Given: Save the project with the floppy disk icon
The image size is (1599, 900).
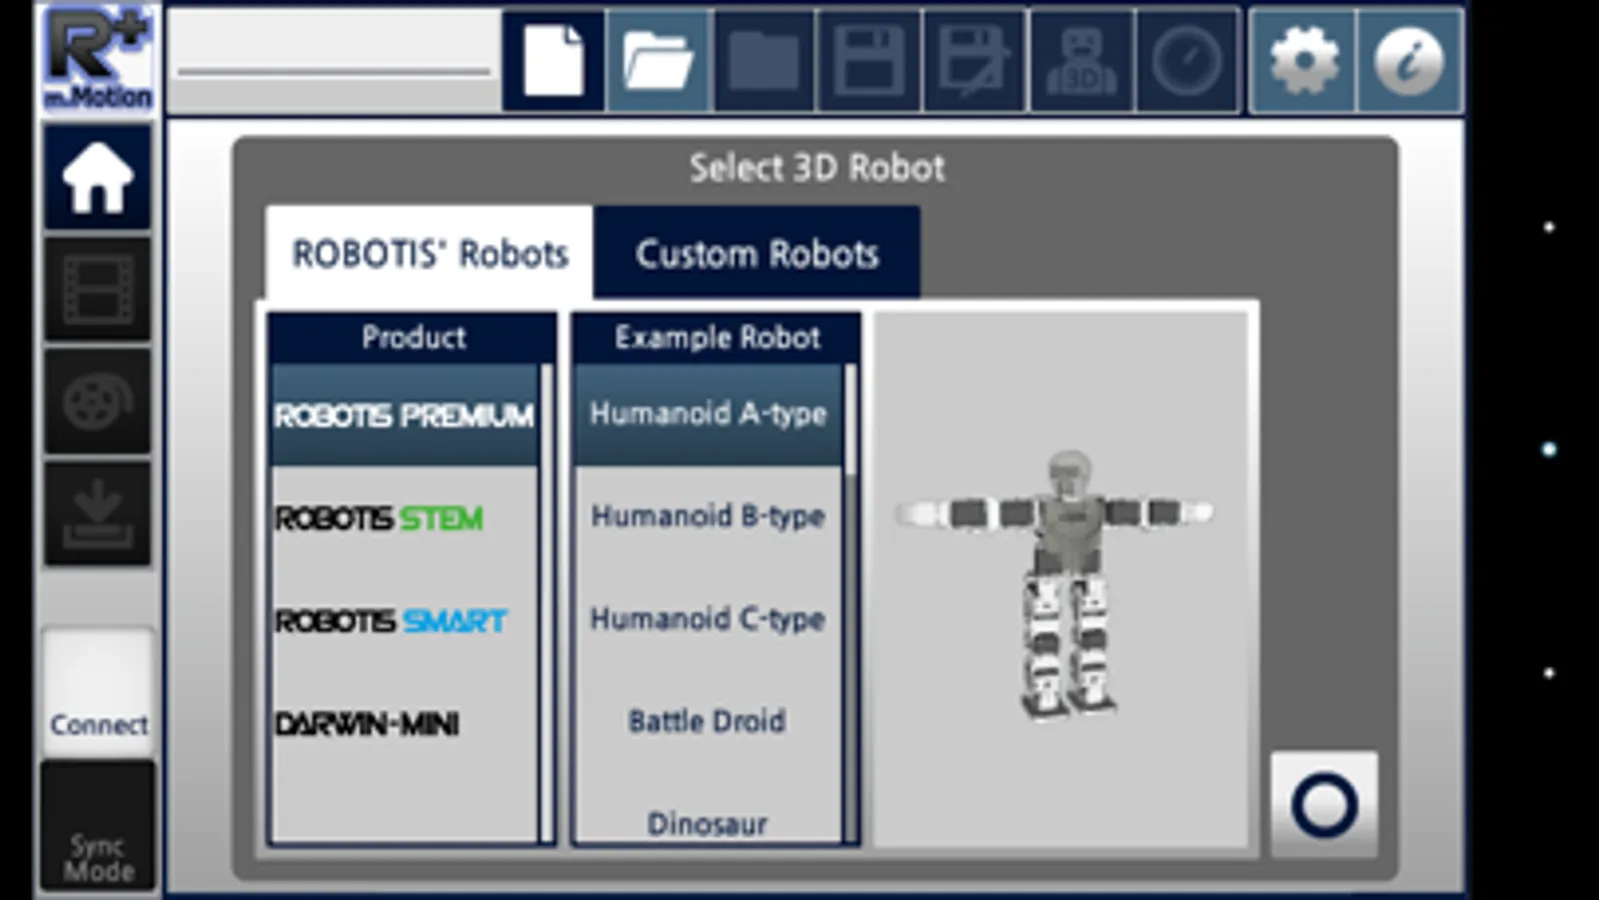Looking at the screenshot, I should [x=869, y=61].
